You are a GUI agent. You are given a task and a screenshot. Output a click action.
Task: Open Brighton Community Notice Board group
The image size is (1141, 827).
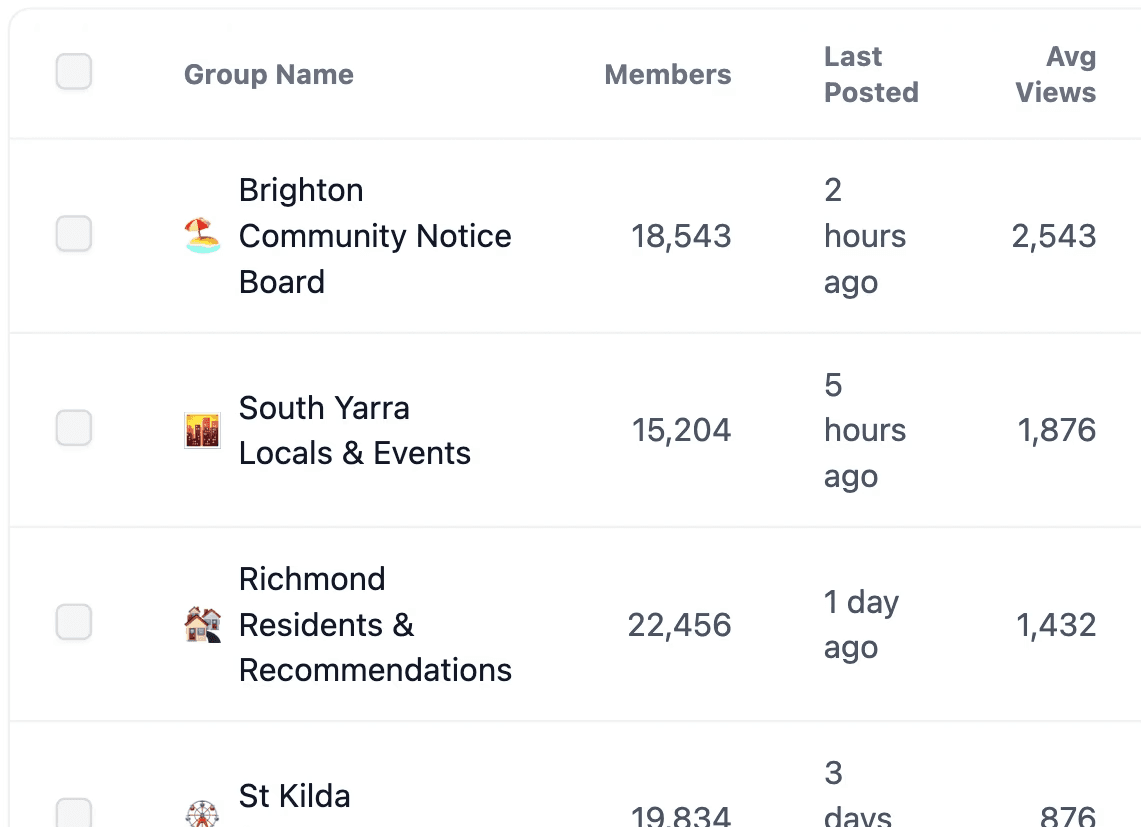(x=374, y=236)
